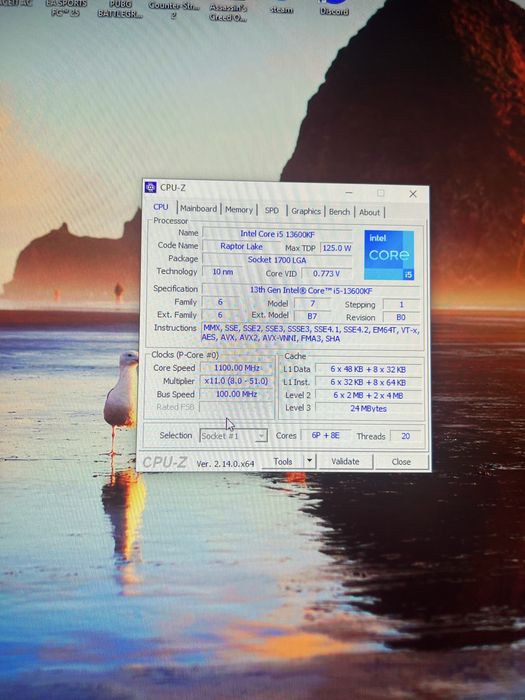Expand the Tools dropdown arrow
Viewport: 525px width, 700px height.
click(x=309, y=461)
